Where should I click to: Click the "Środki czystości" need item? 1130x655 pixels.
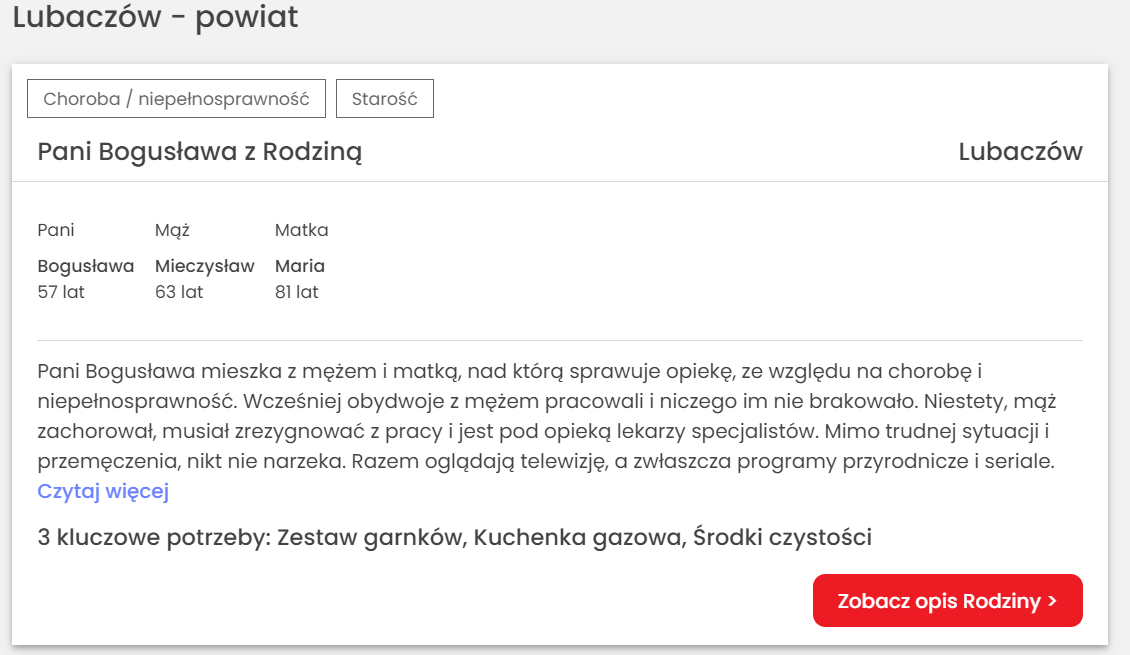click(783, 537)
